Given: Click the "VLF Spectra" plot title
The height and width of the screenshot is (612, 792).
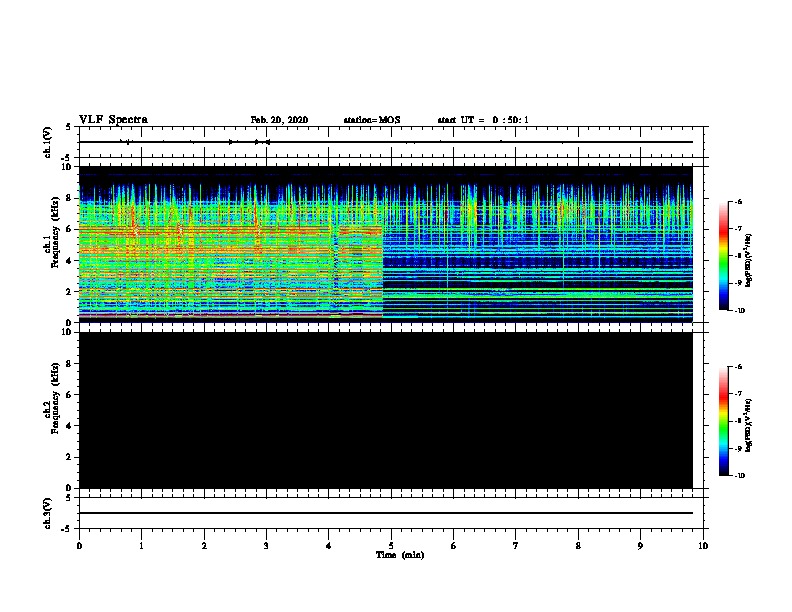Looking at the screenshot, I should click(113, 120).
